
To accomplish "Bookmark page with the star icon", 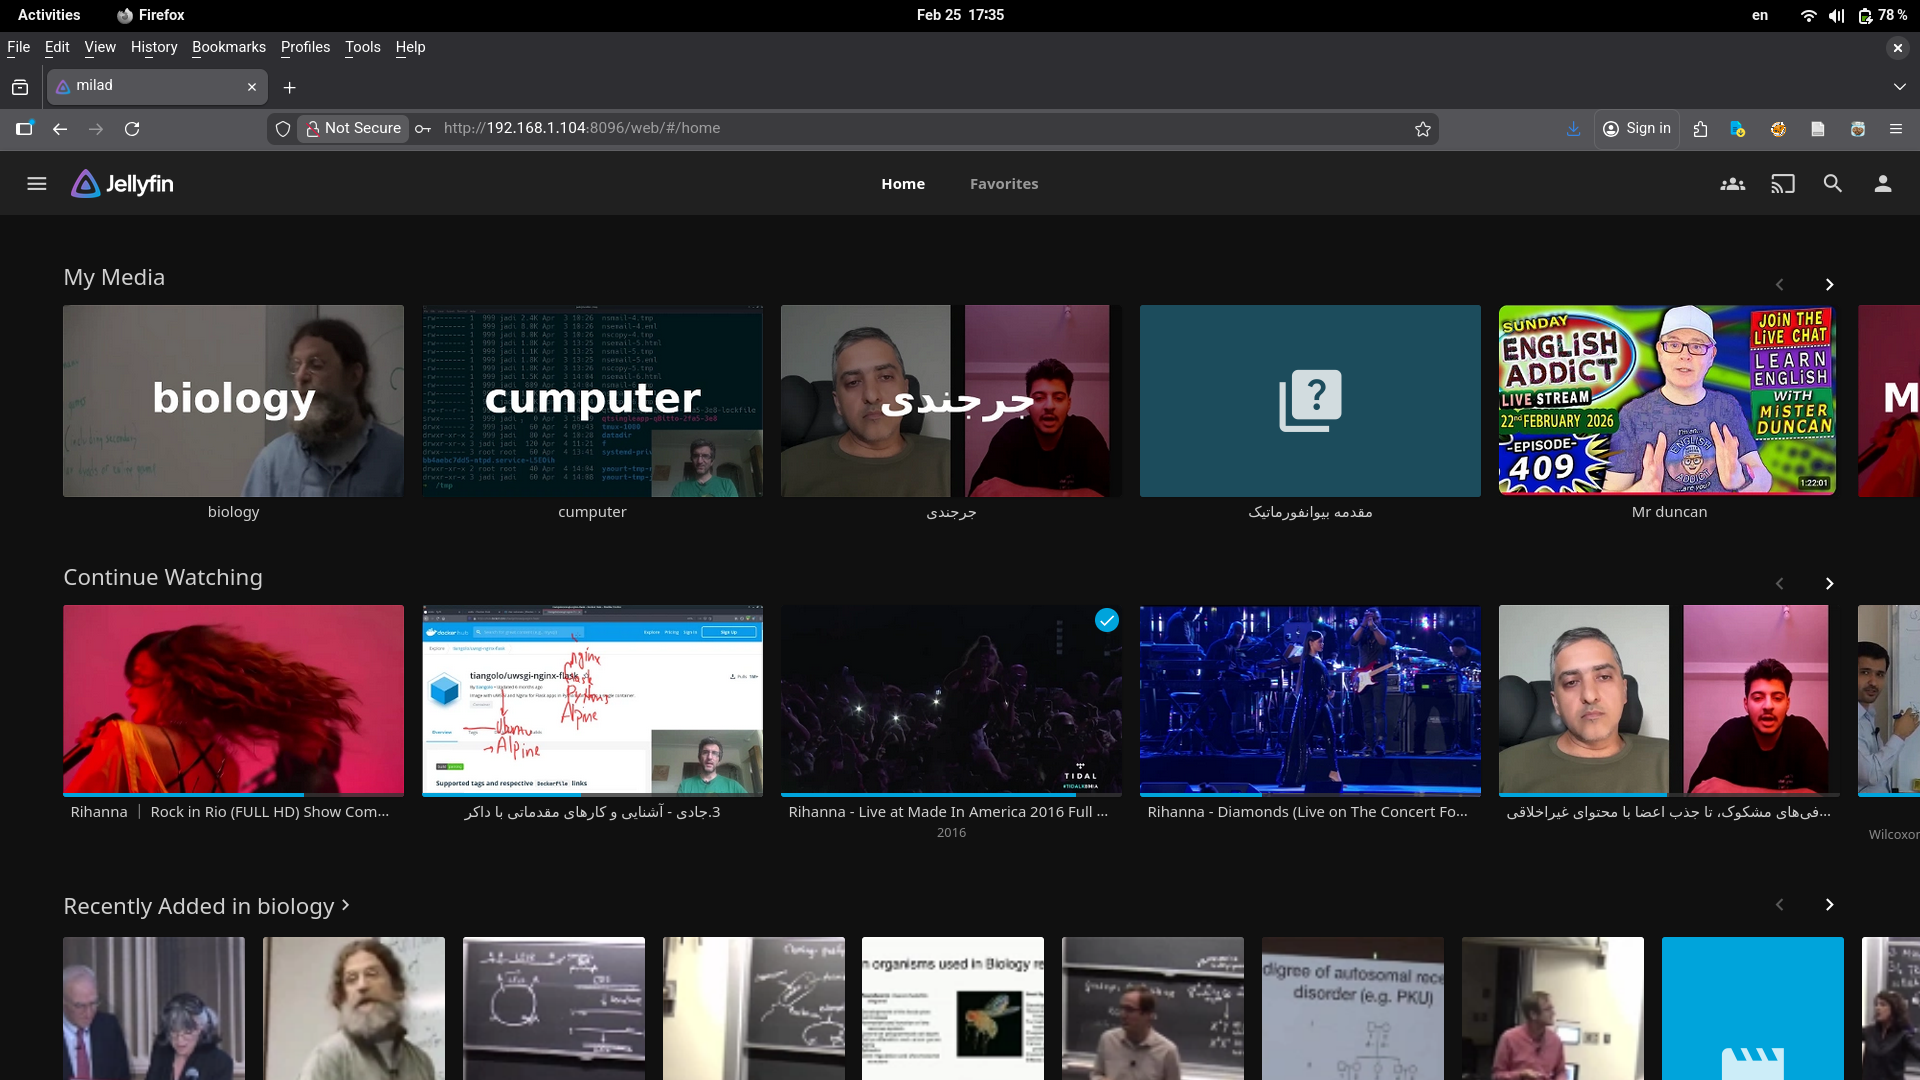I will (1422, 129).
